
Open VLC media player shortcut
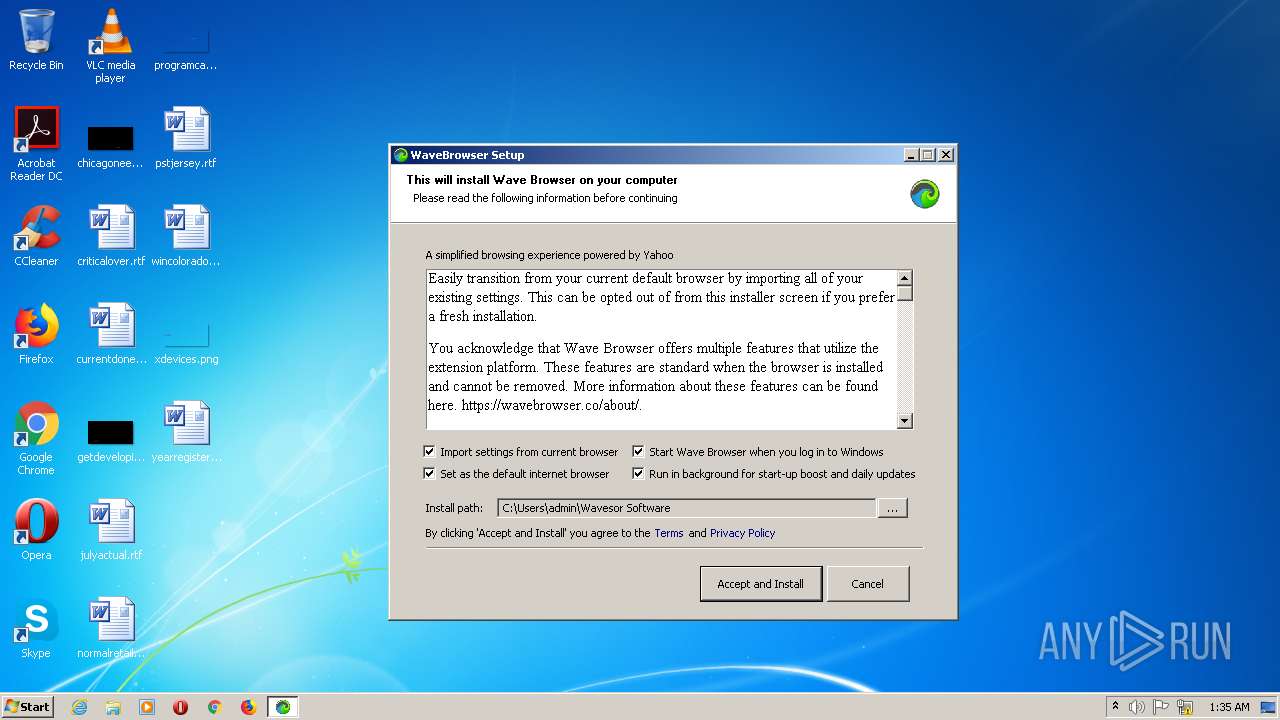pos(110,45)
